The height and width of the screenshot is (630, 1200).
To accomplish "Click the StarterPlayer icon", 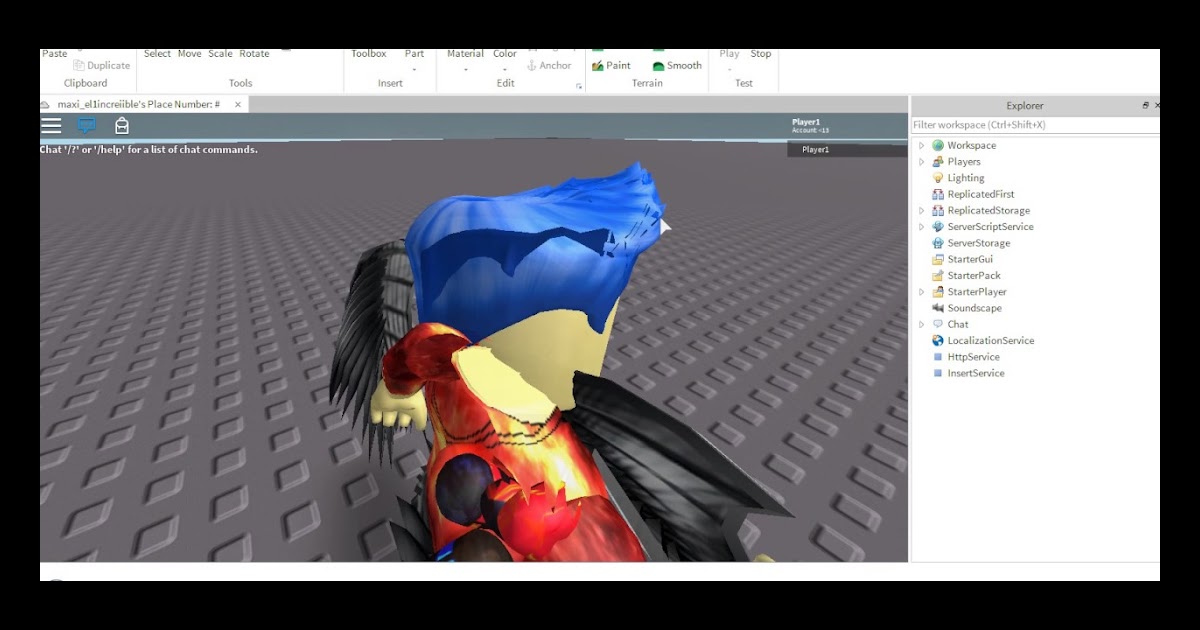I will click(x=938, y=291).
